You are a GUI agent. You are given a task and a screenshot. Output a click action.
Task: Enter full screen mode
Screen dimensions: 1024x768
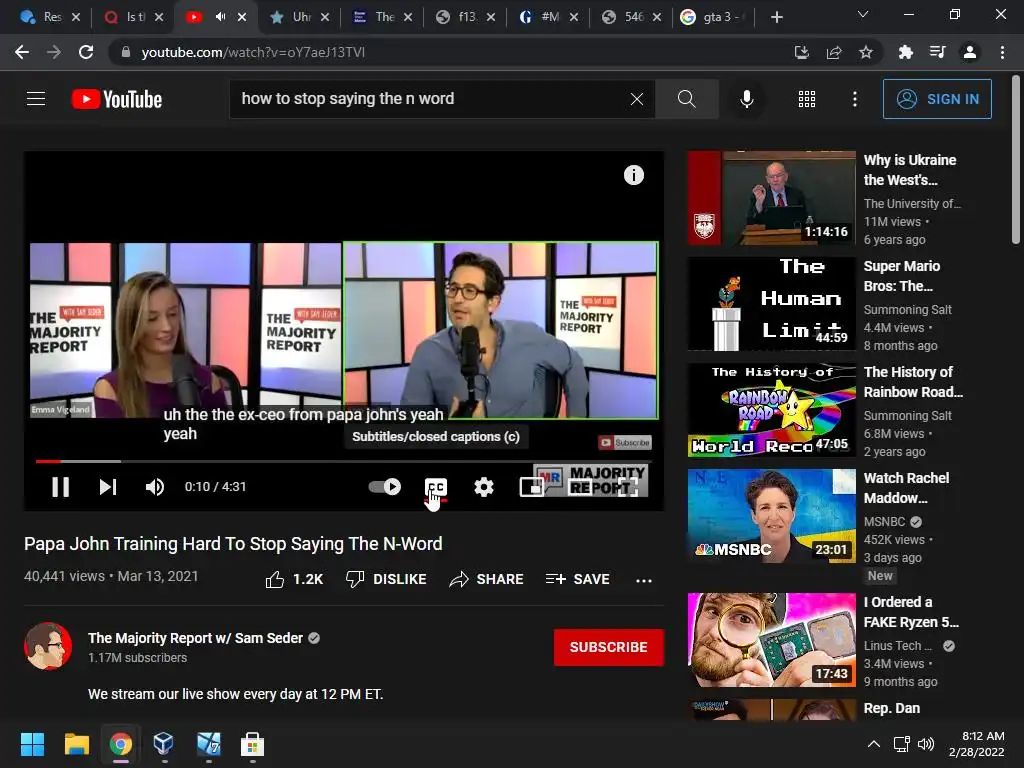(x=628, y=487)
